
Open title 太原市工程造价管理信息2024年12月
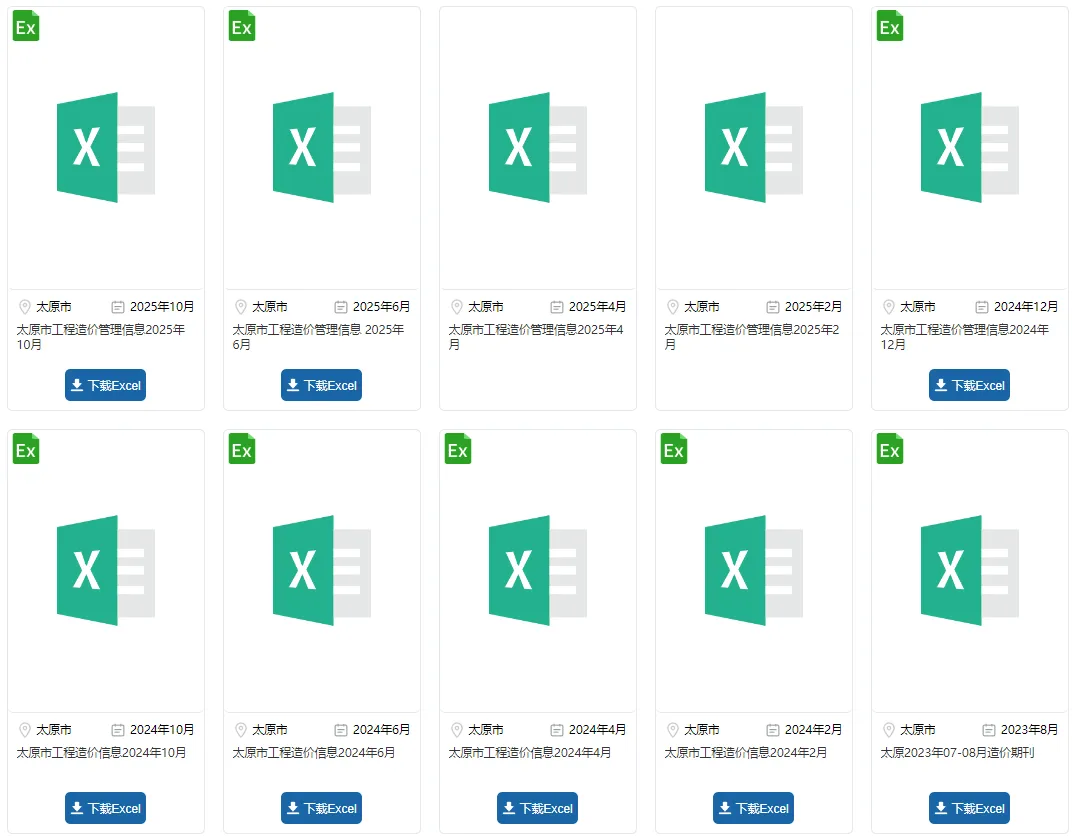pos(965,337)
